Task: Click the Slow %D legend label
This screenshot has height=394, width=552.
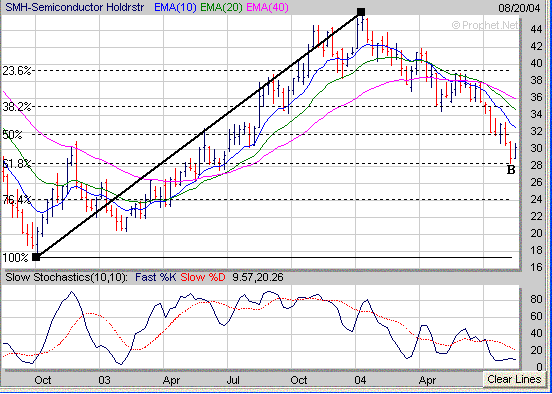Action: pos(203,277)
